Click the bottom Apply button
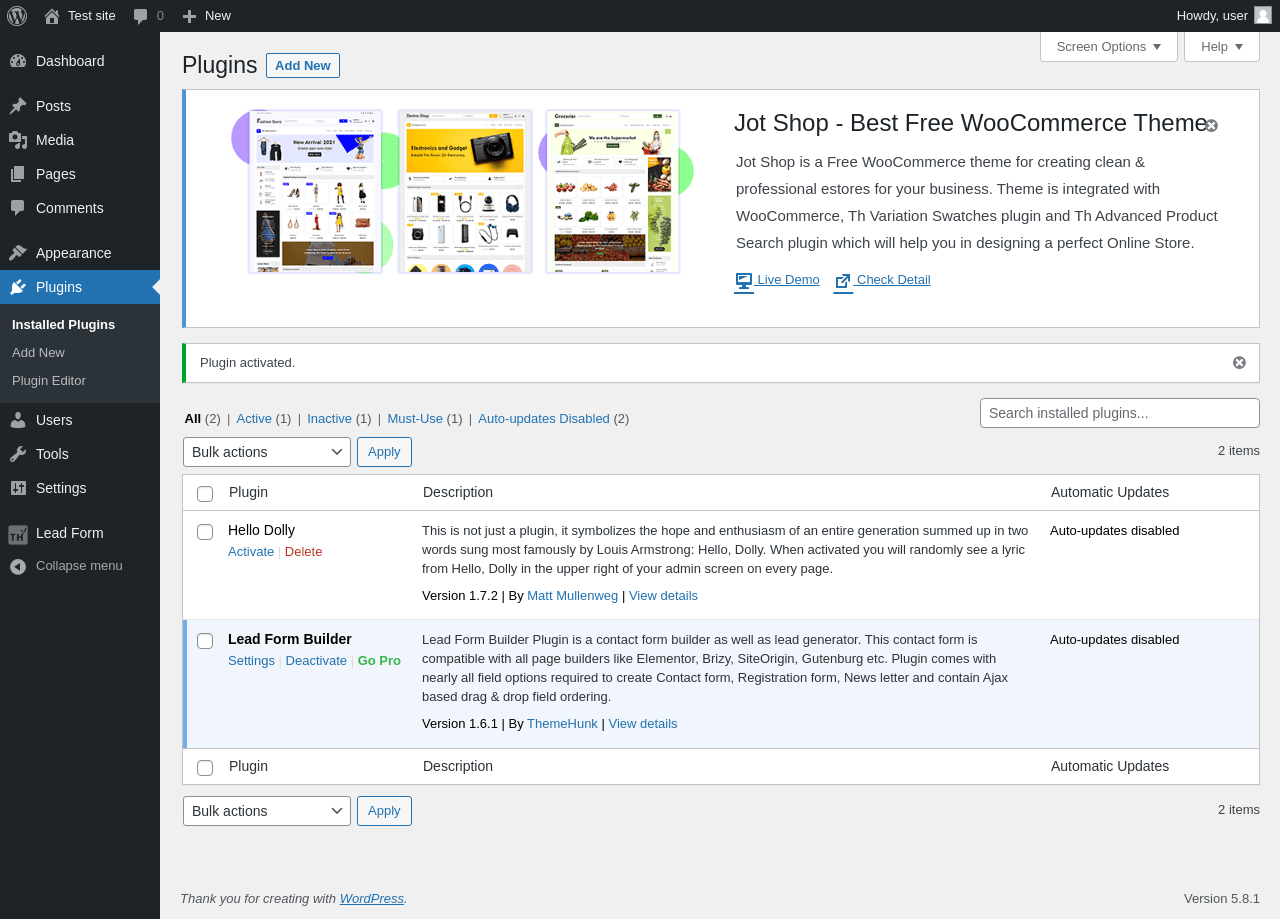The image size is (1280, 919). pos(384,811)
